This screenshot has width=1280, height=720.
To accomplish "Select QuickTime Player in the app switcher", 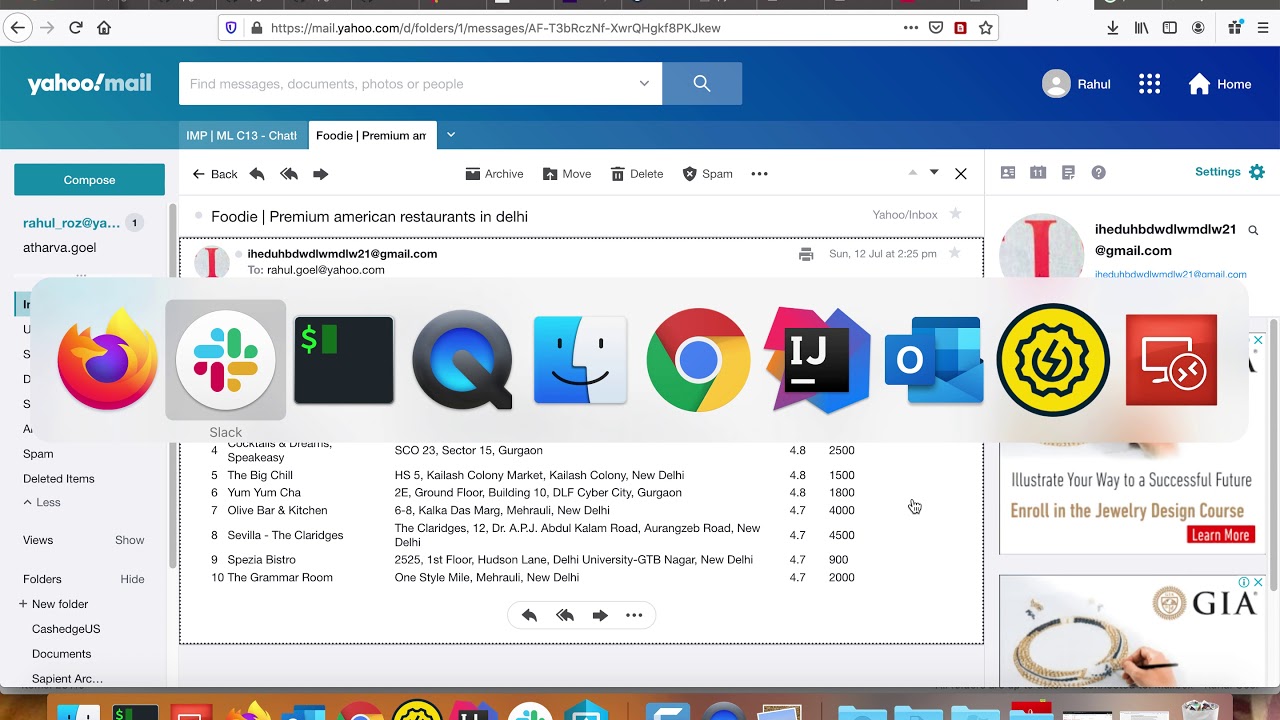I will [462, 360].
